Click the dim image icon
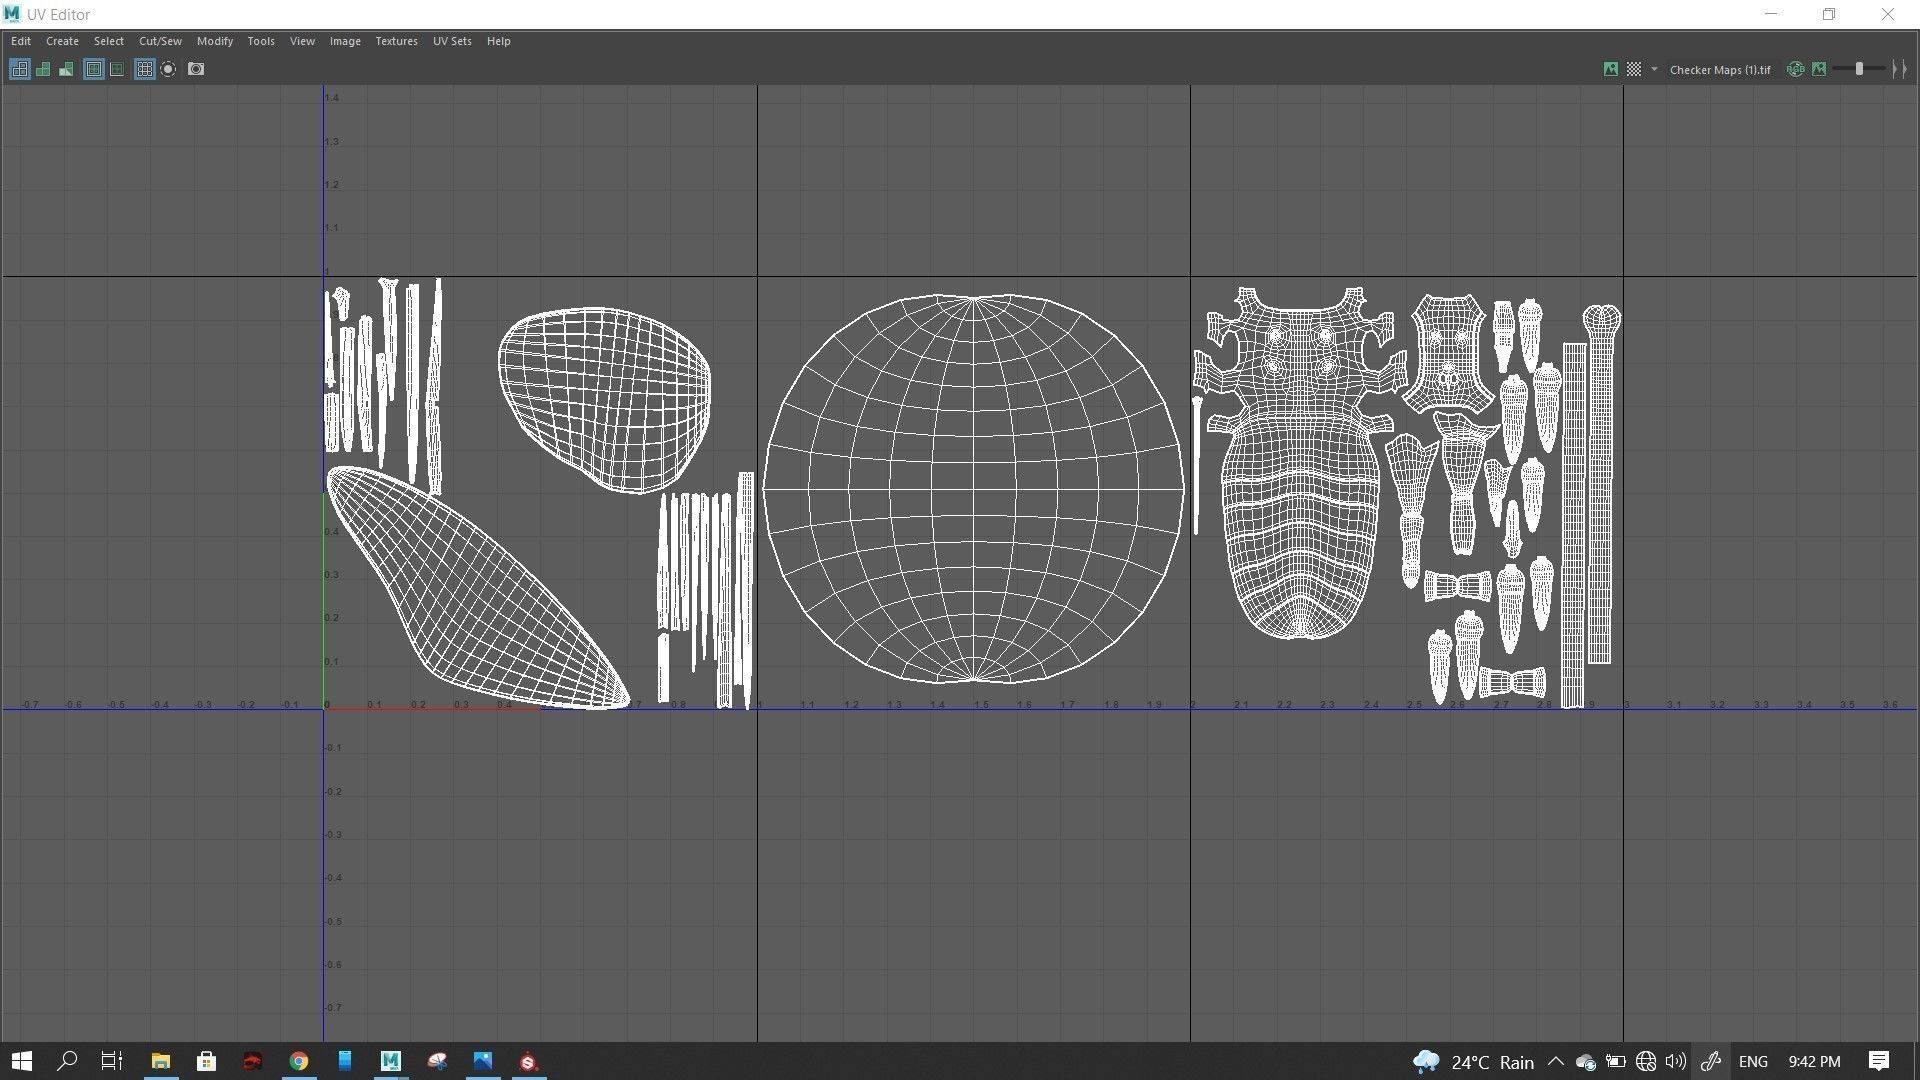The height and width of the screenshot is (1080, 1920). (x=1819, y=69)
